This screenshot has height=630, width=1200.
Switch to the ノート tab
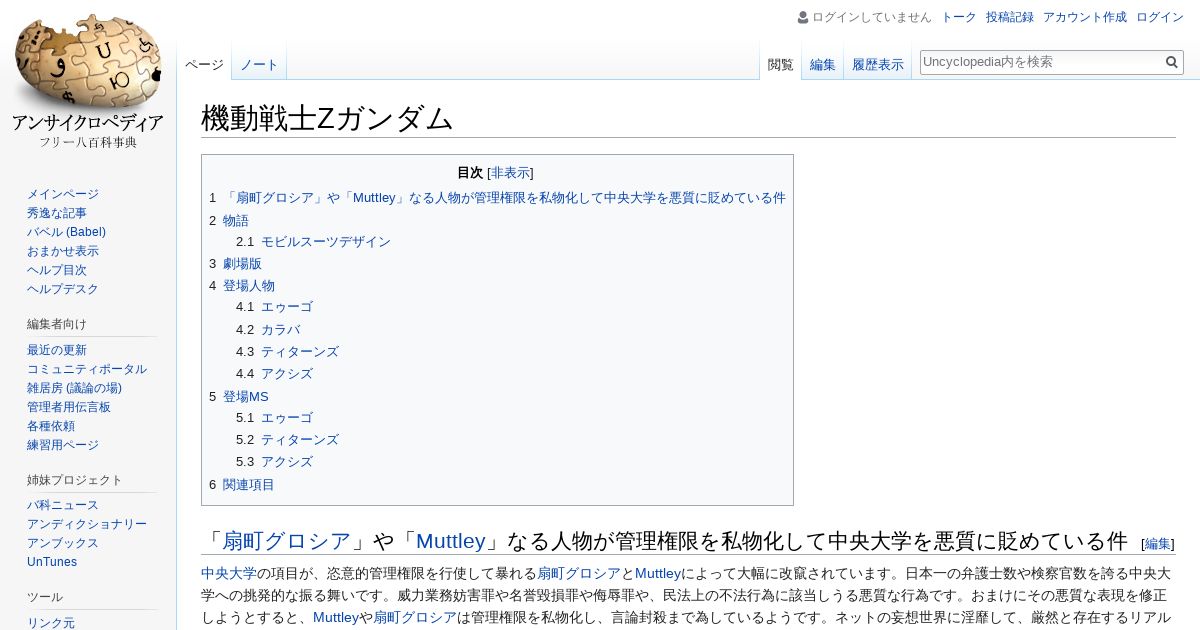coord(259,65)
